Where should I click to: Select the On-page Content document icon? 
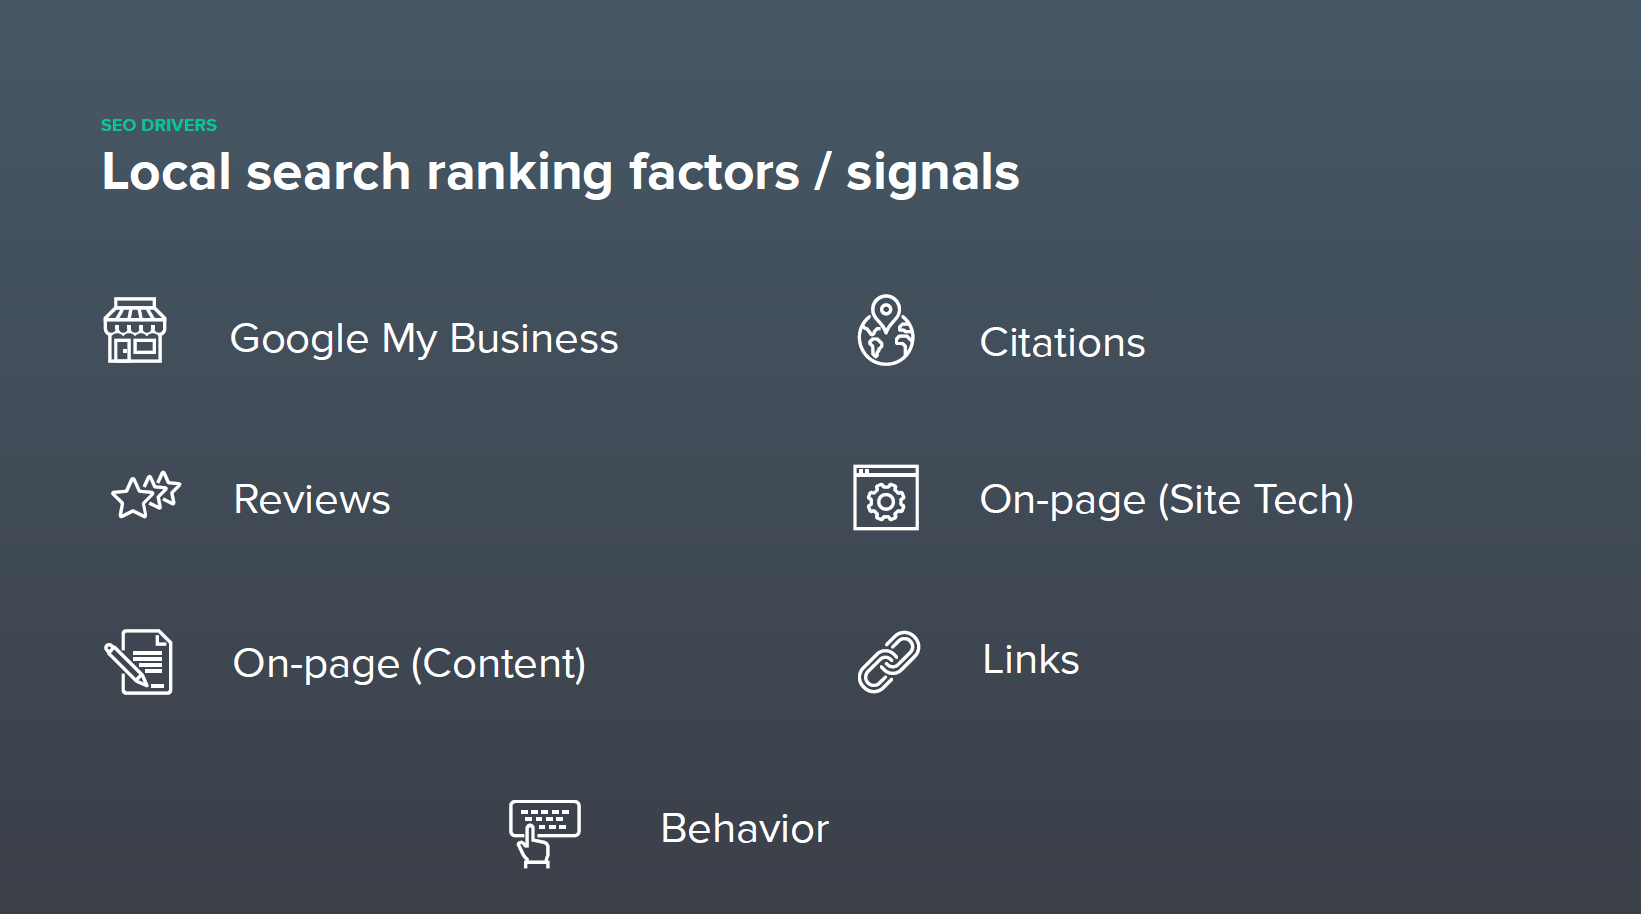[139, 662]
